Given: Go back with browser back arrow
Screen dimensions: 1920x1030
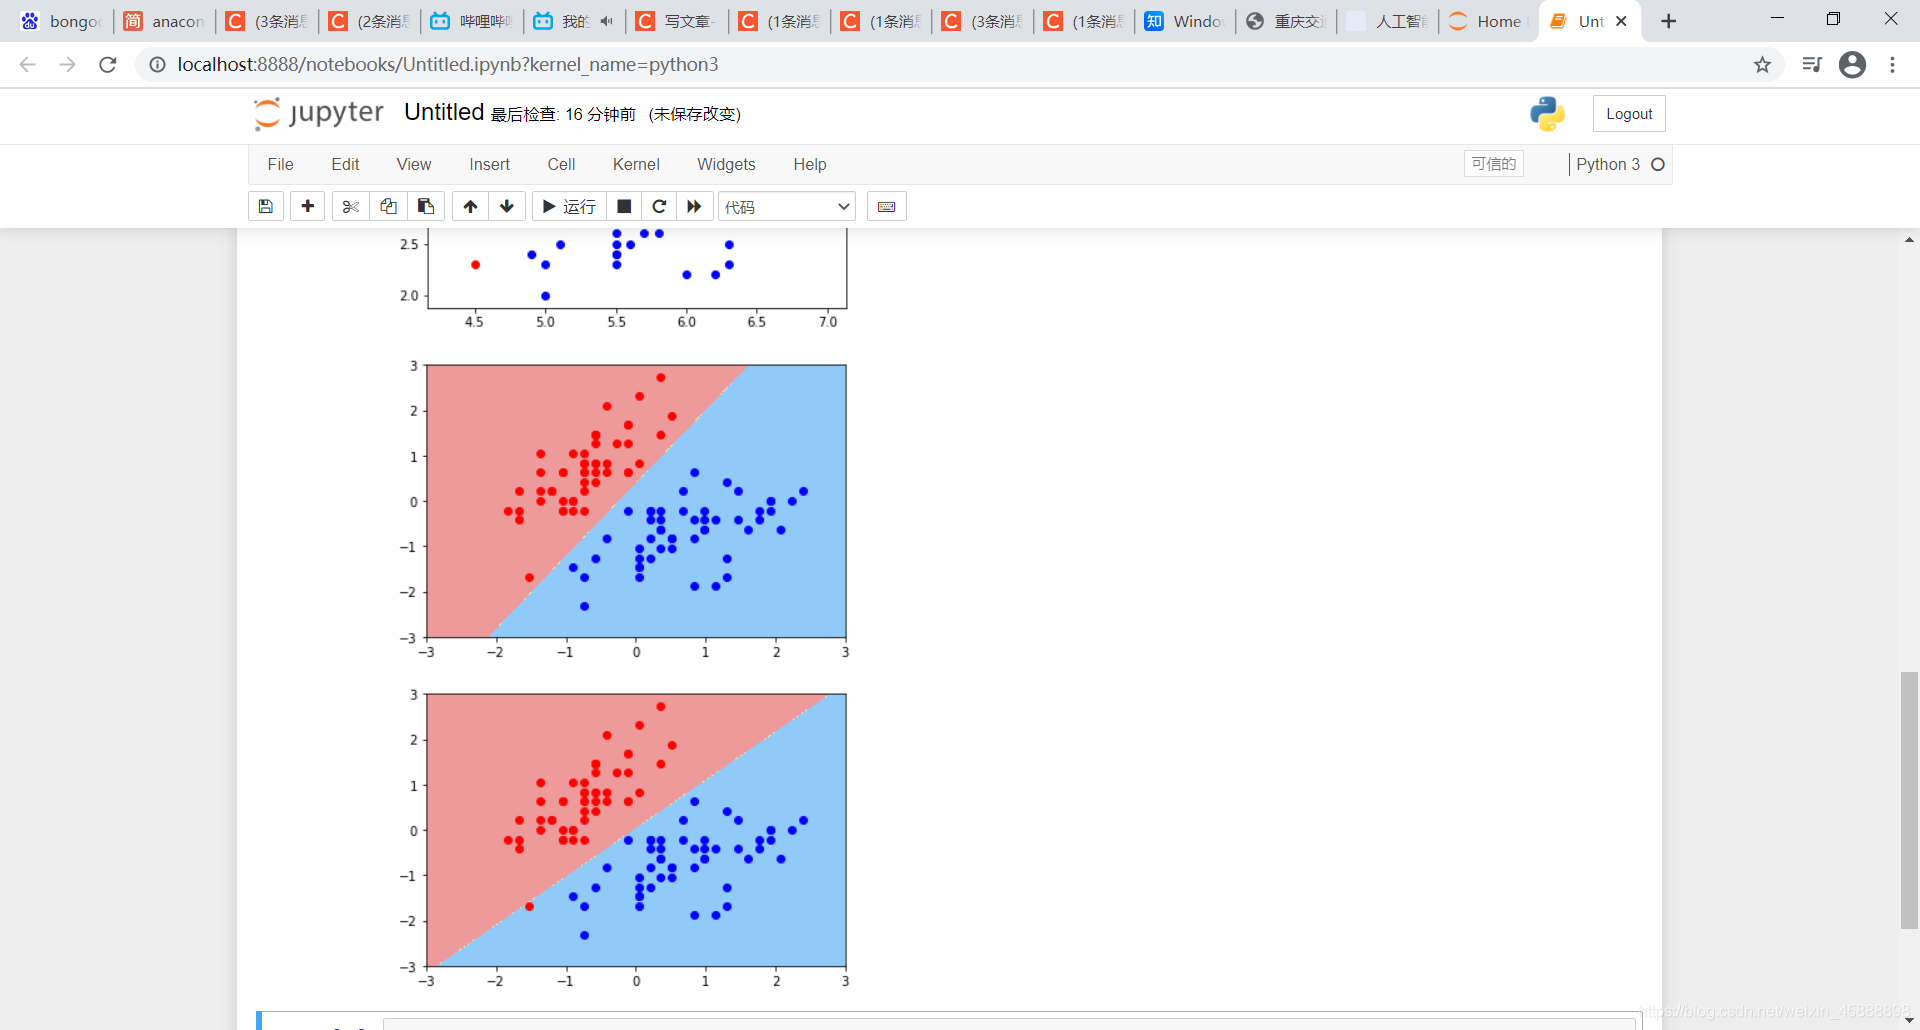Looking at the screenshot, I should (28, 64).
